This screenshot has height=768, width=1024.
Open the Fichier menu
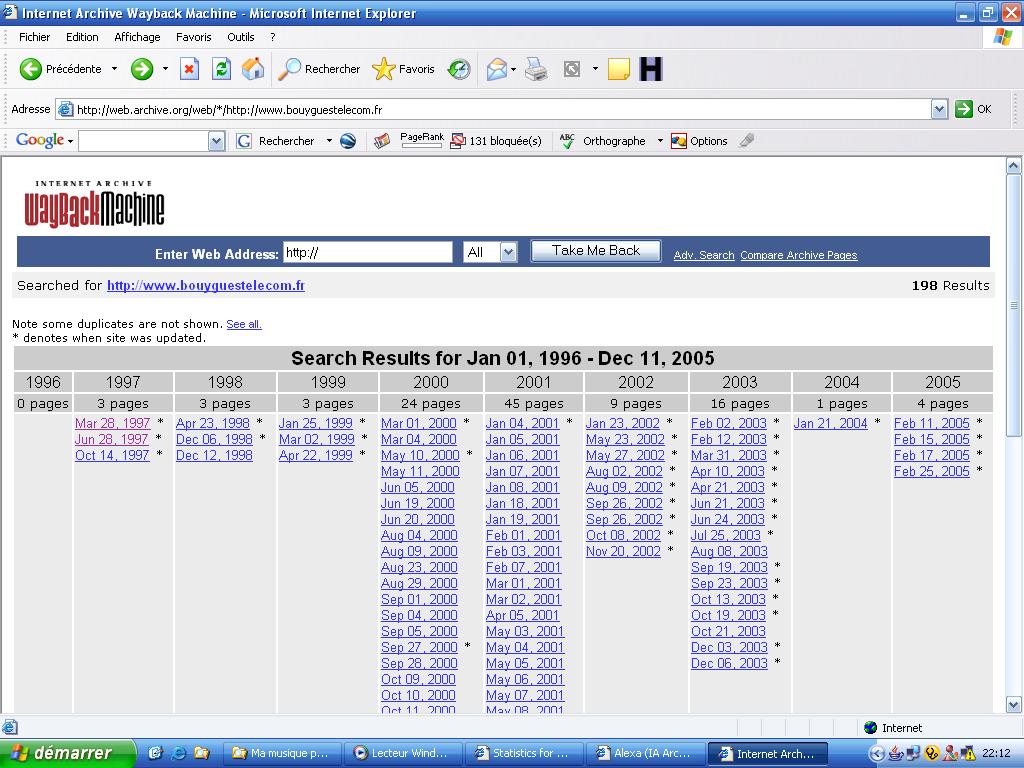click(x=35, y=37)
